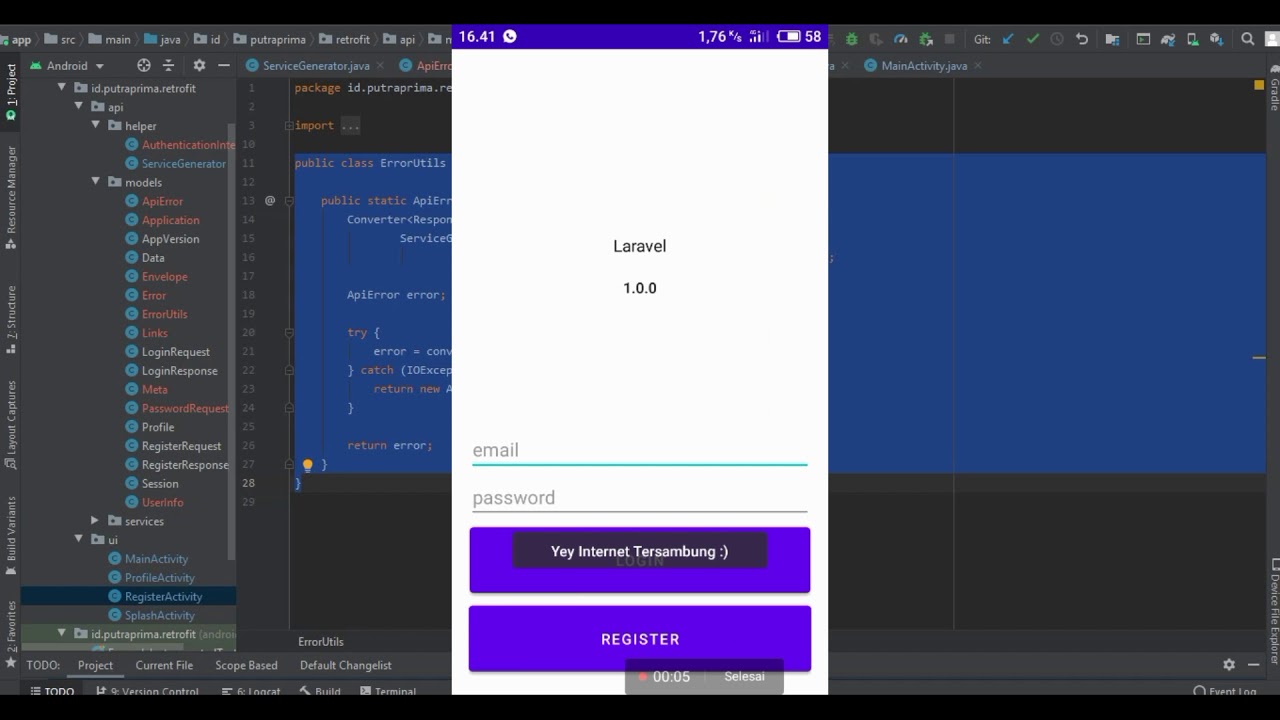Viewport: 1280px width, 720px height.
Task: Click Collapse All icon in Project panel
Action: click(168, 65)
